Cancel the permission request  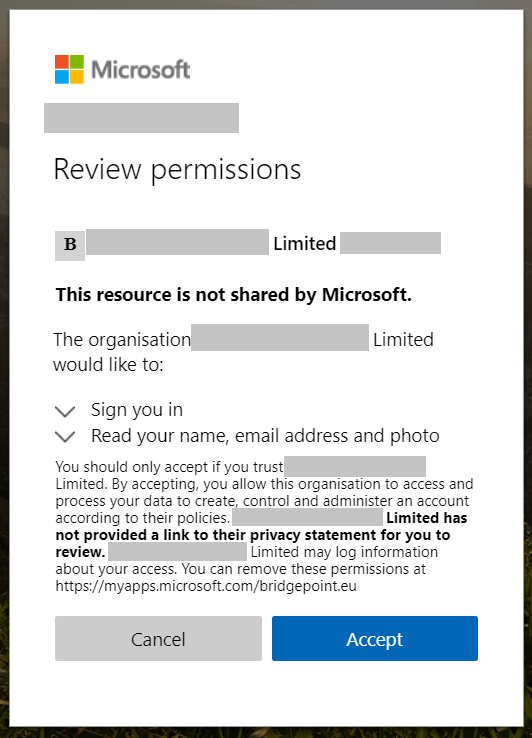coord(158,639)
